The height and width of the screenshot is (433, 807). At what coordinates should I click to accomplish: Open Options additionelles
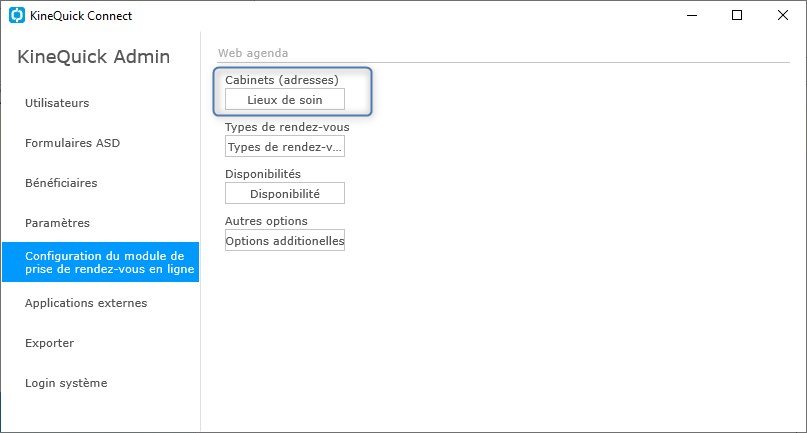point(285,240)
